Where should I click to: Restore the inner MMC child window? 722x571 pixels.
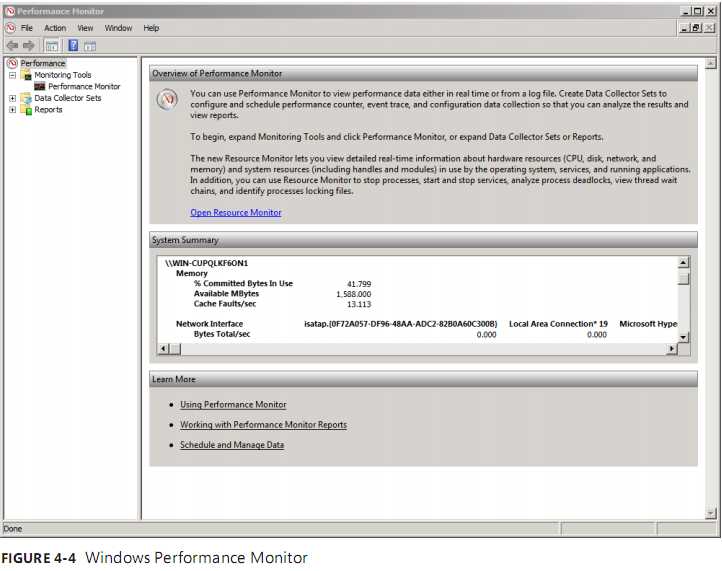(696, 28)
